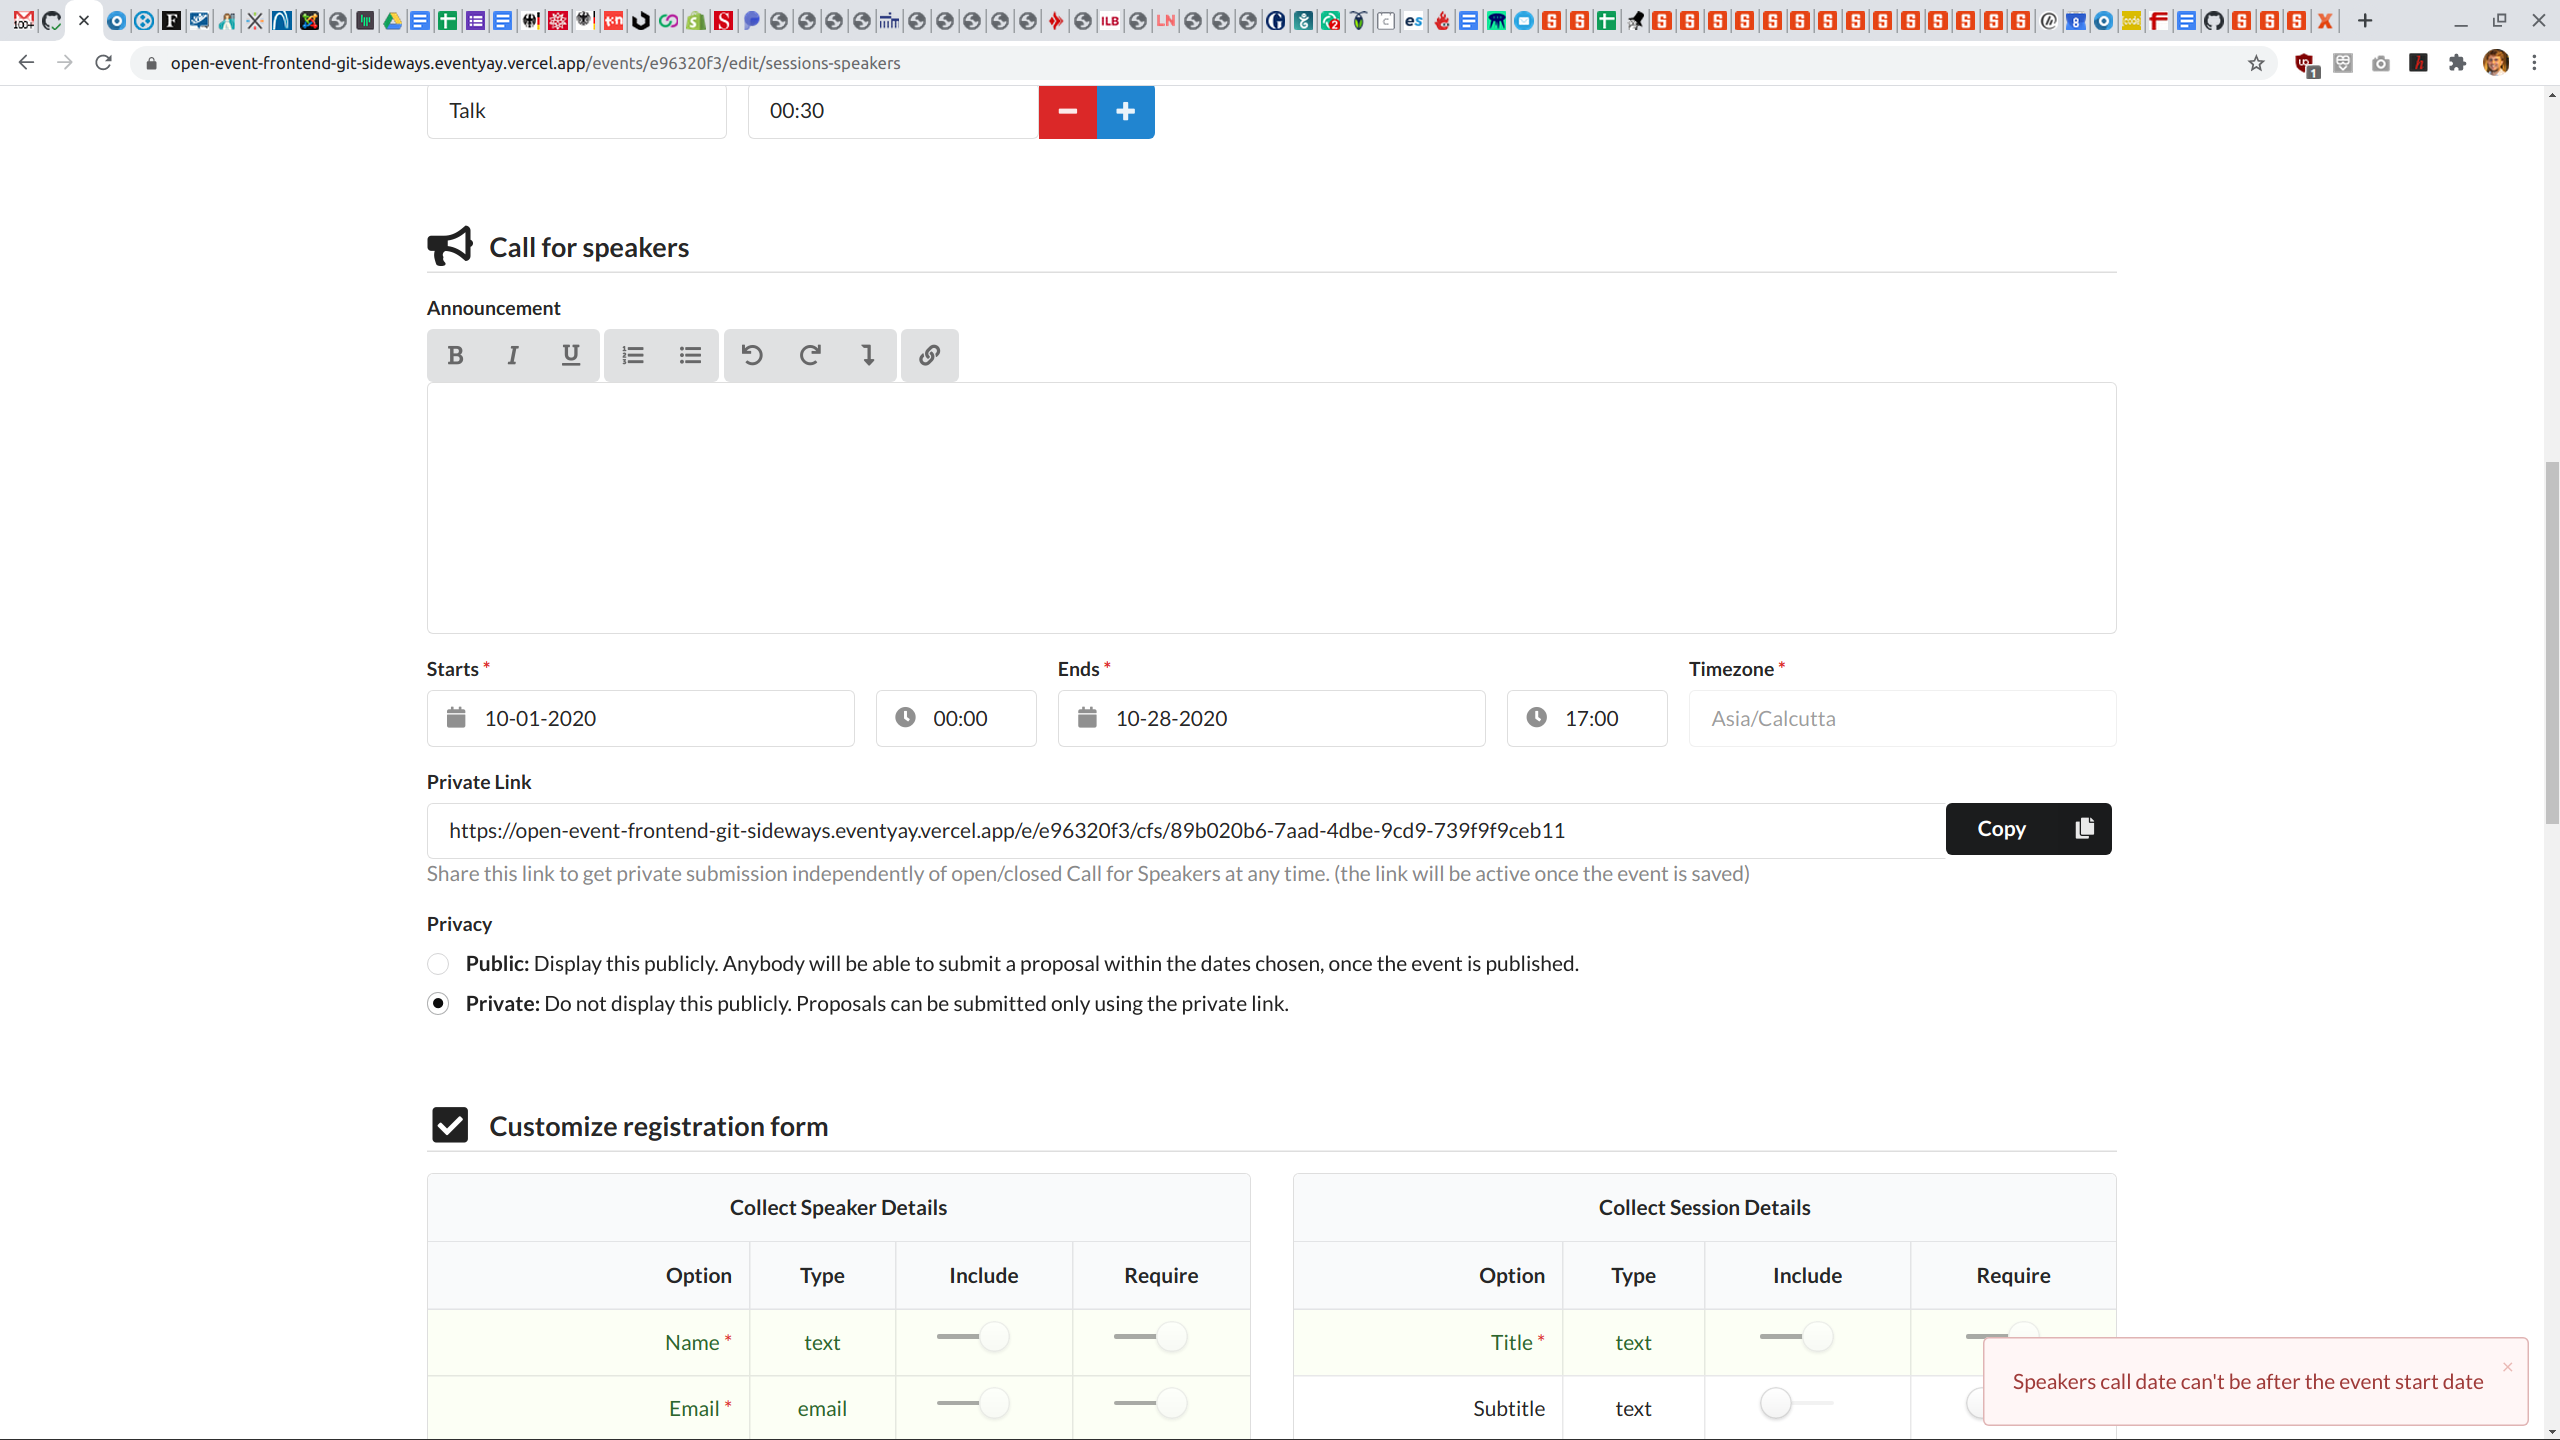Remove the Talk session type row

tap(1067, 111)
